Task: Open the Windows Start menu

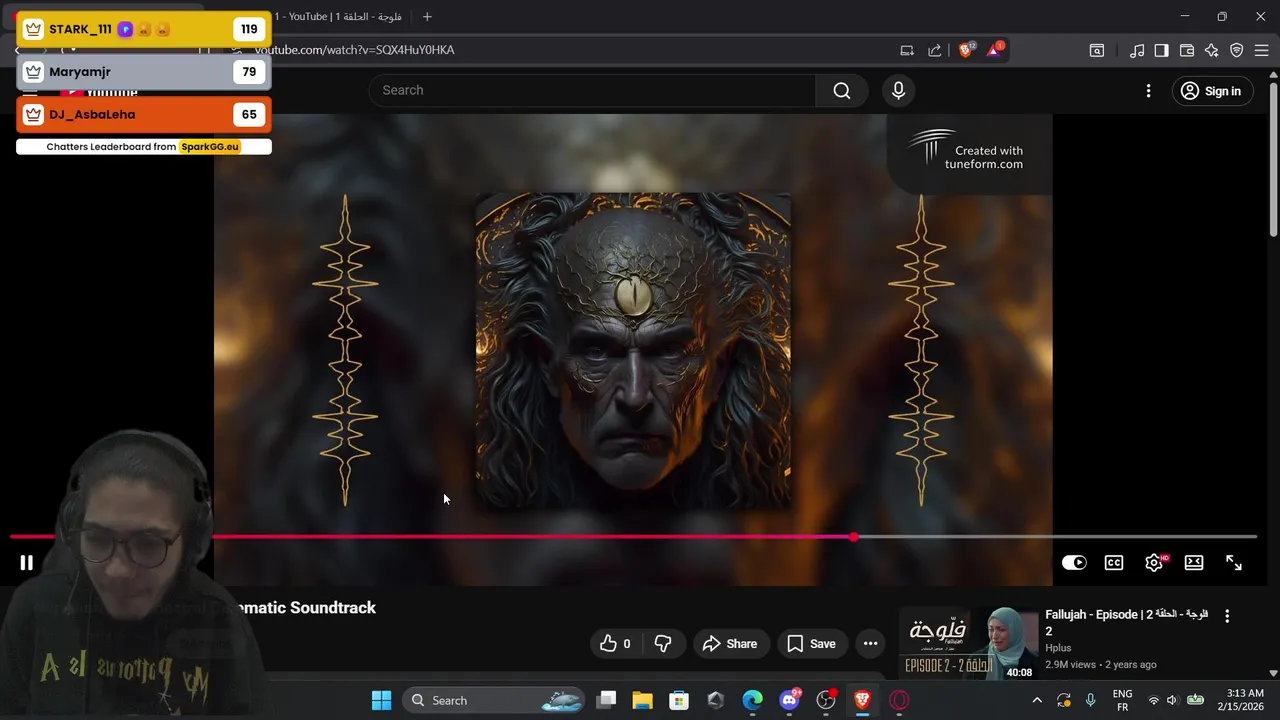Action: [x=381, y=700]
